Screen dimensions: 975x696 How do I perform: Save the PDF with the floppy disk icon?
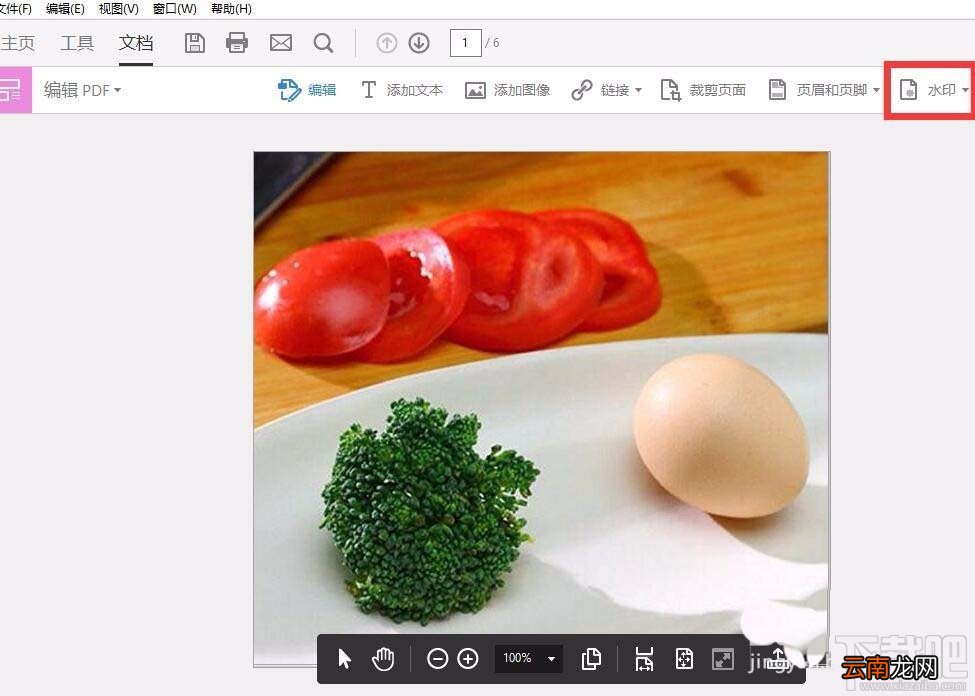click(x=195, y=43)
